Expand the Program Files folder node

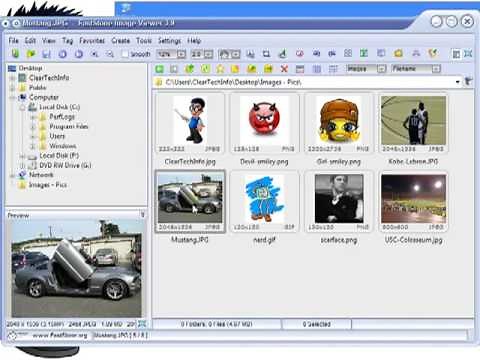[33, 127]
